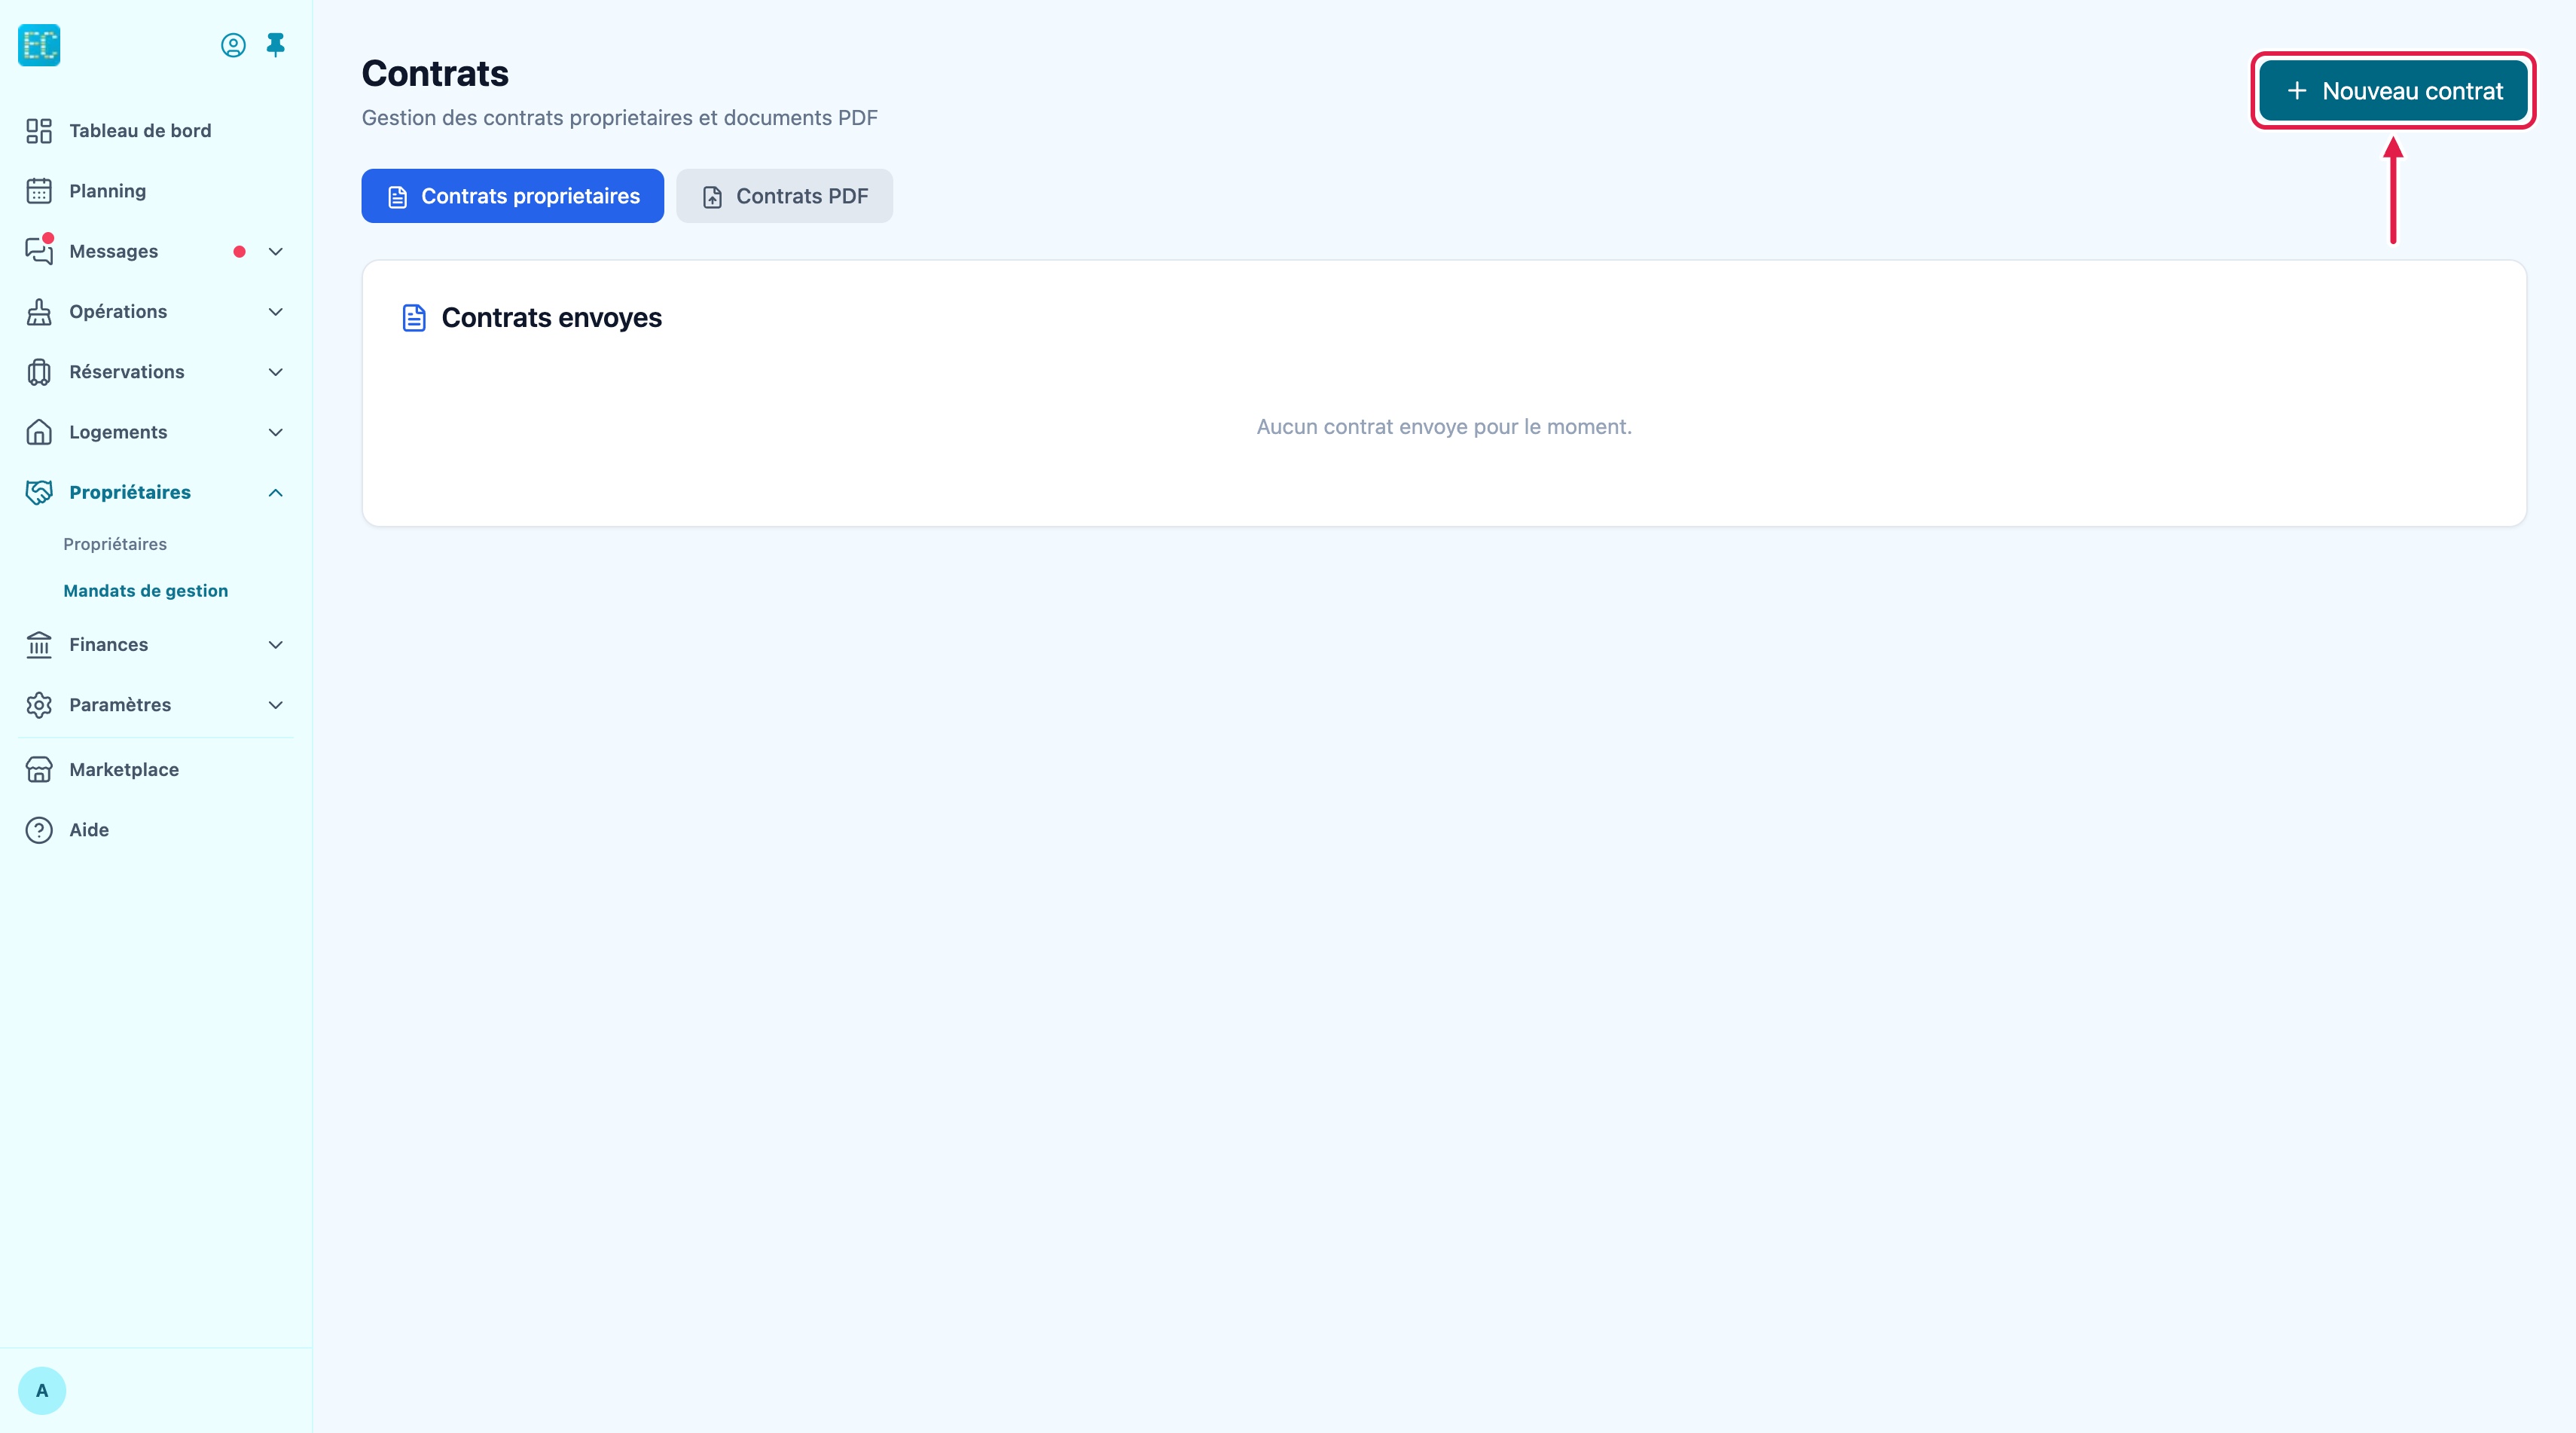Create a Nouveau contrat

click(x=2393, y=91)
